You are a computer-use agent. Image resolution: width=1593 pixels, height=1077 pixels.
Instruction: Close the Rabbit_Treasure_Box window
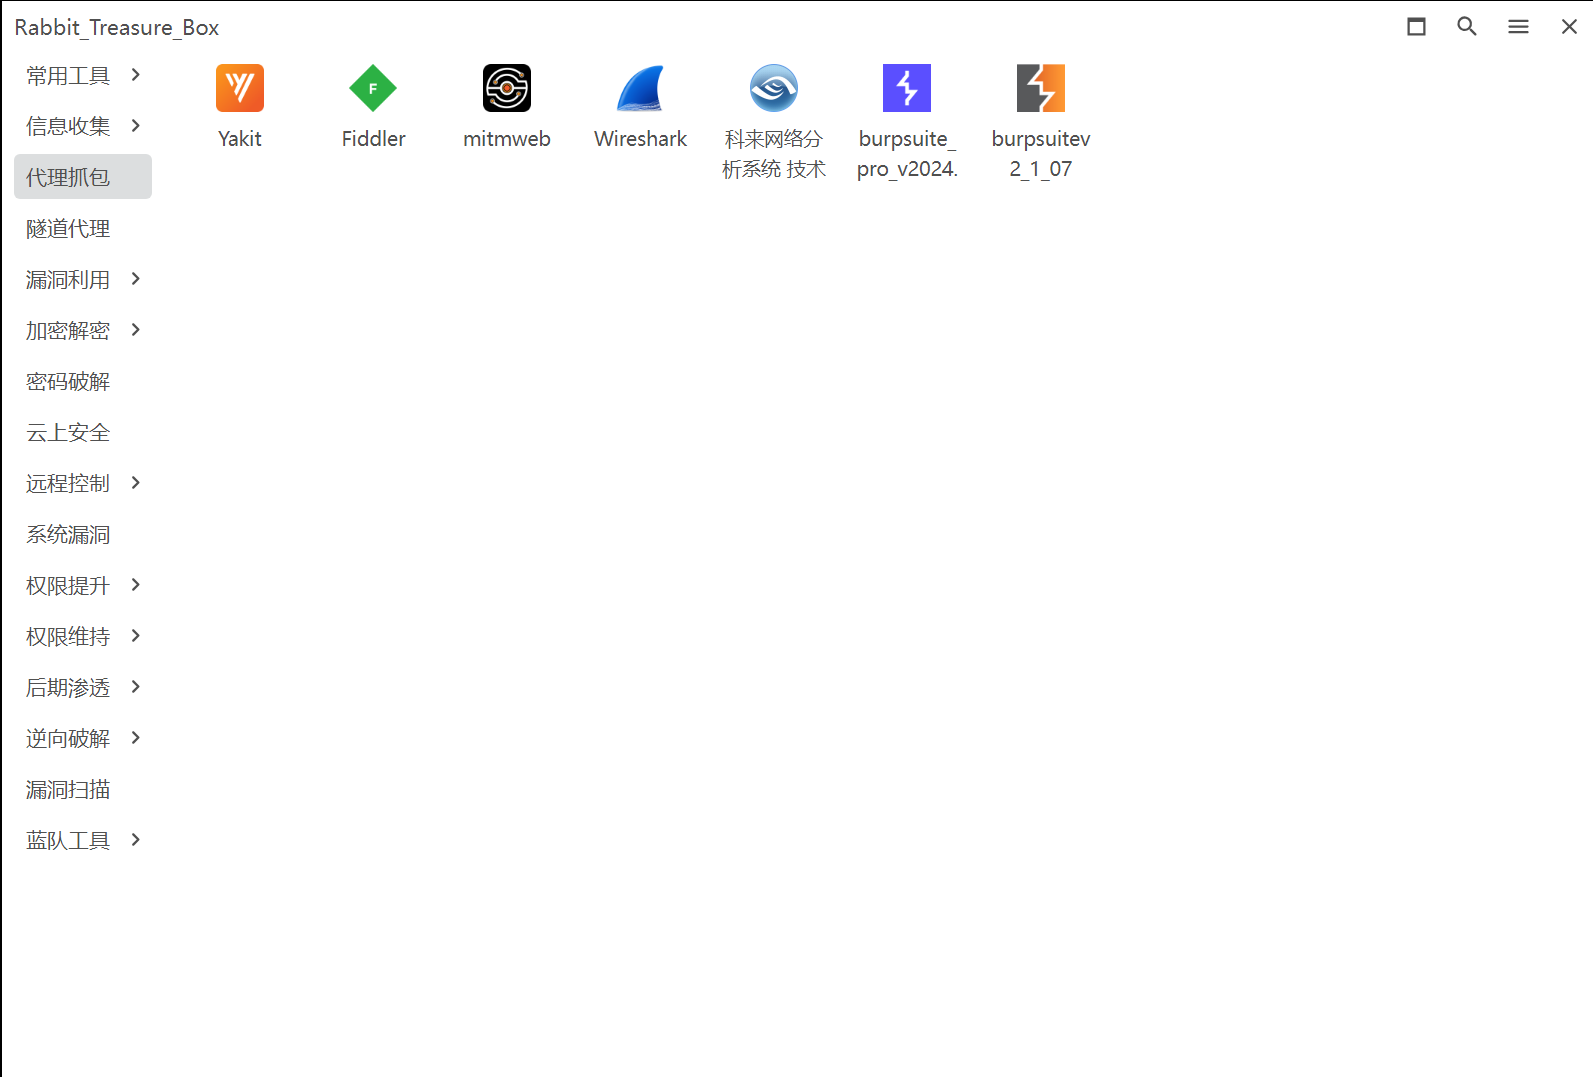pos(1569,27)
